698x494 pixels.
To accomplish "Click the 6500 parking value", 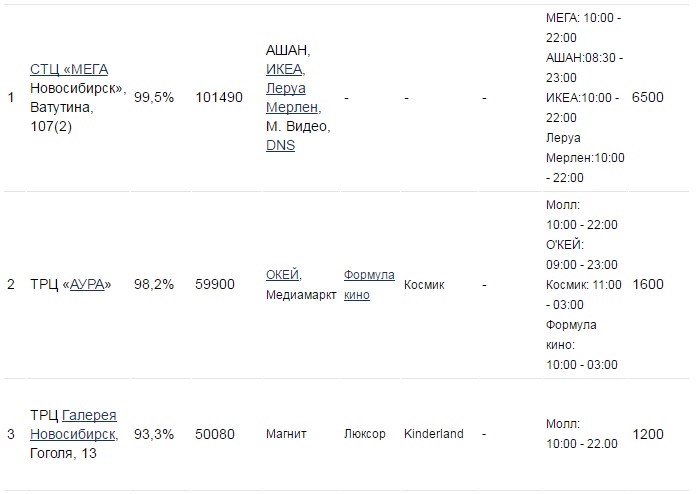I will [648, 98].
